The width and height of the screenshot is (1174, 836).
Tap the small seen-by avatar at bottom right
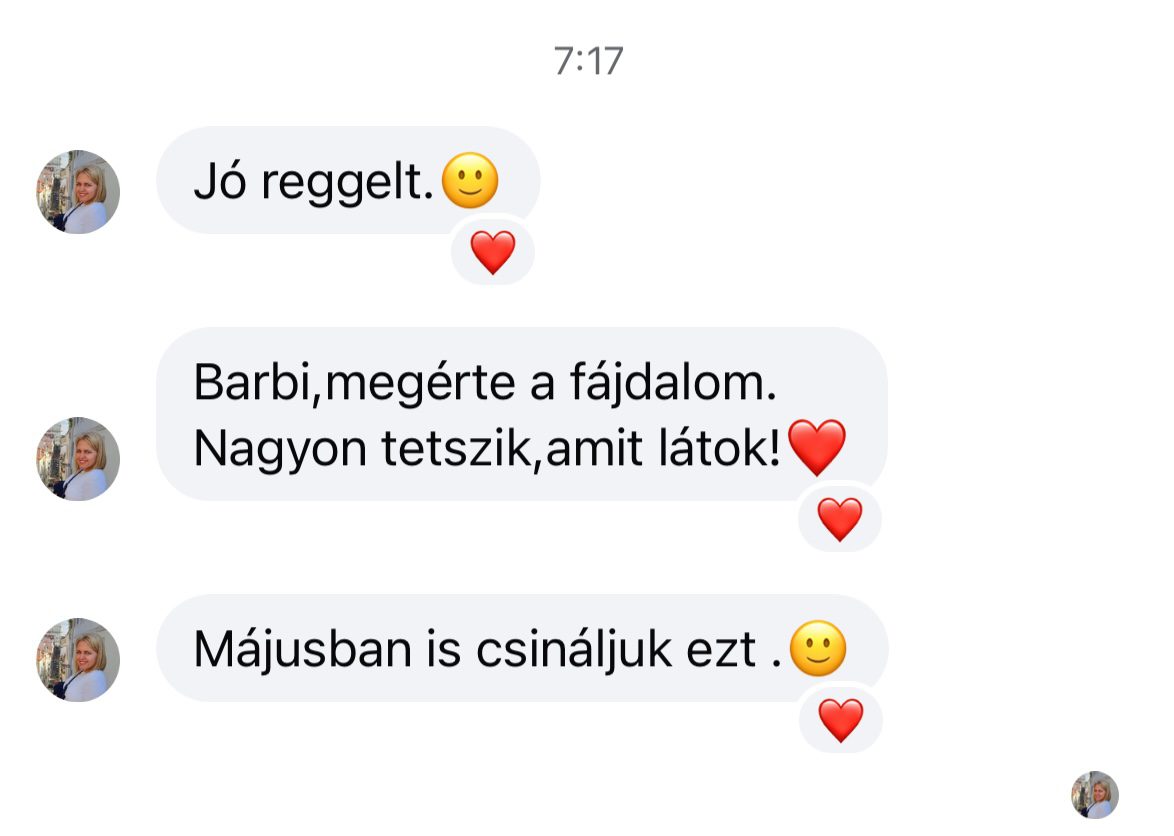[x=1095, y=795]
